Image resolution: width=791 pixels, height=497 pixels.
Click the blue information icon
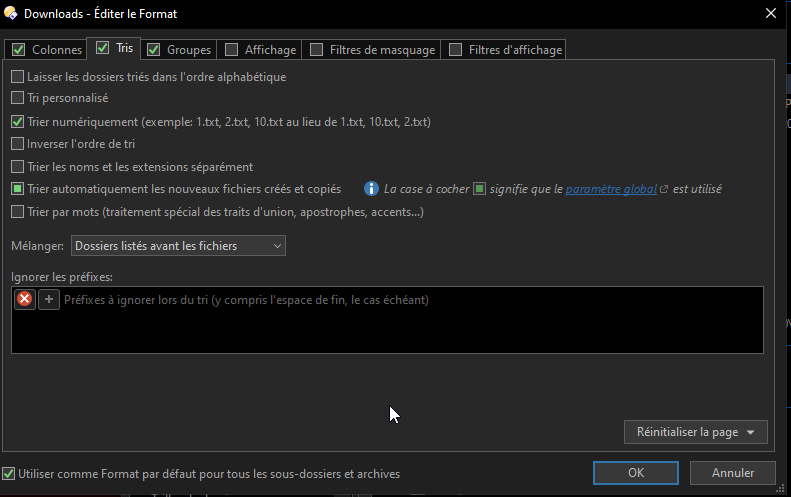coord(371,188)
